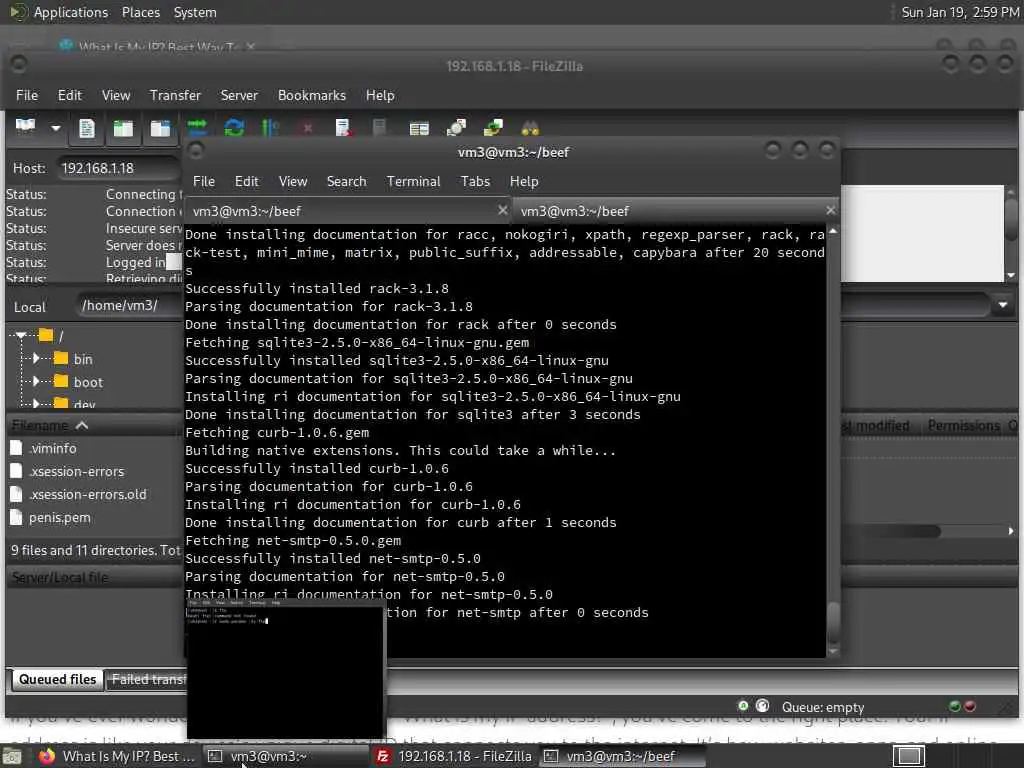The width and height of the screenshot is (1024, 768).
Task: Disconnect from the current server icon
Action: point(344,128)
